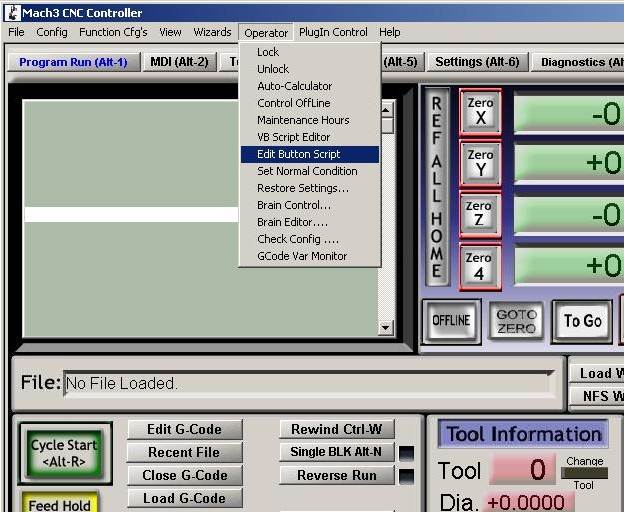
Task: Zero the Z axis readout
Action: [x=480, y=214]
